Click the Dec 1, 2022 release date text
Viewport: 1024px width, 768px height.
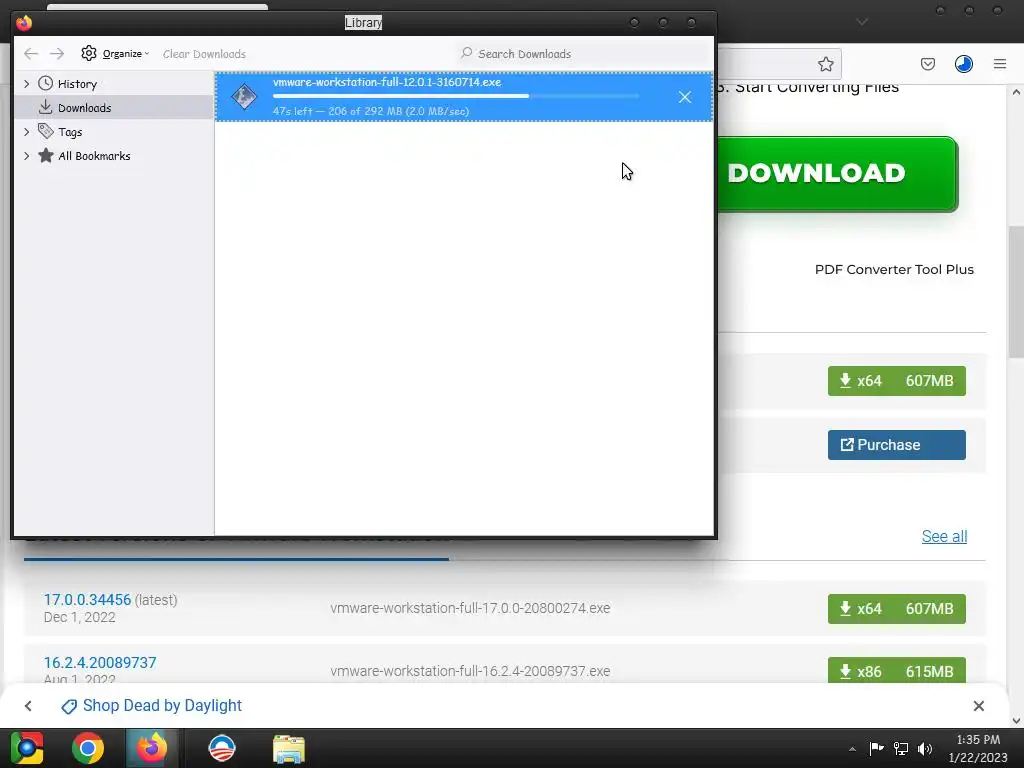(x=80, y=618)
